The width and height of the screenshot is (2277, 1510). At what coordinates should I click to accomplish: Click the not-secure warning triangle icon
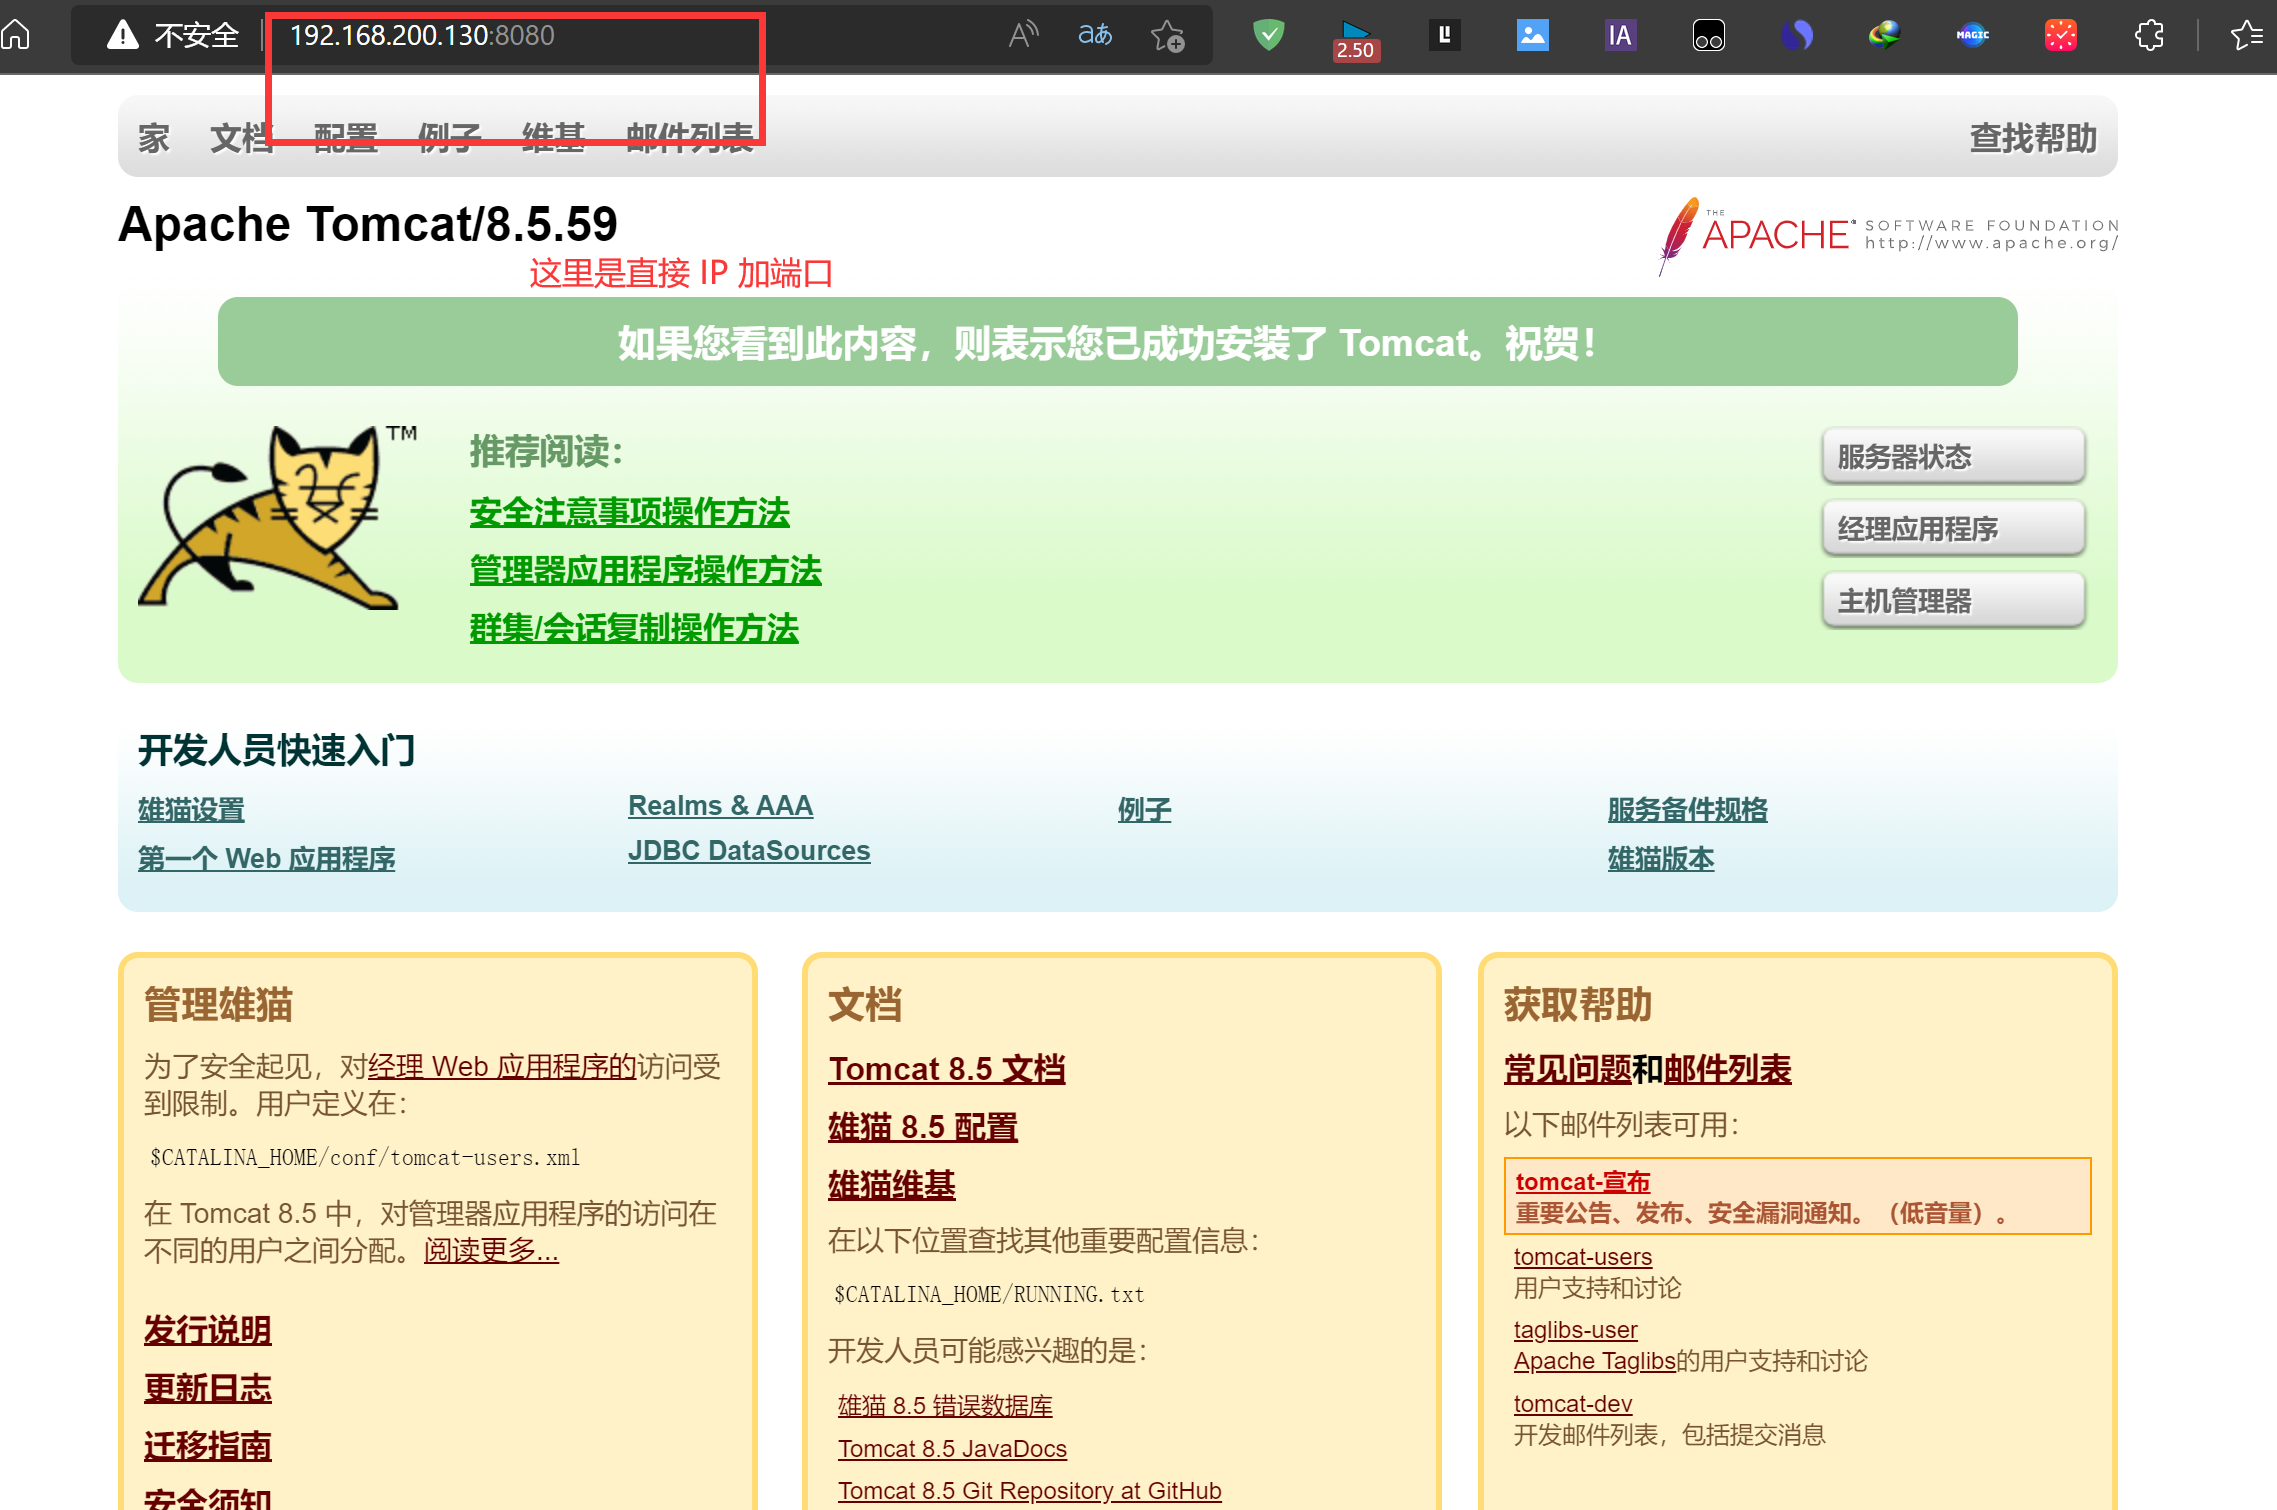coord(122,35)
